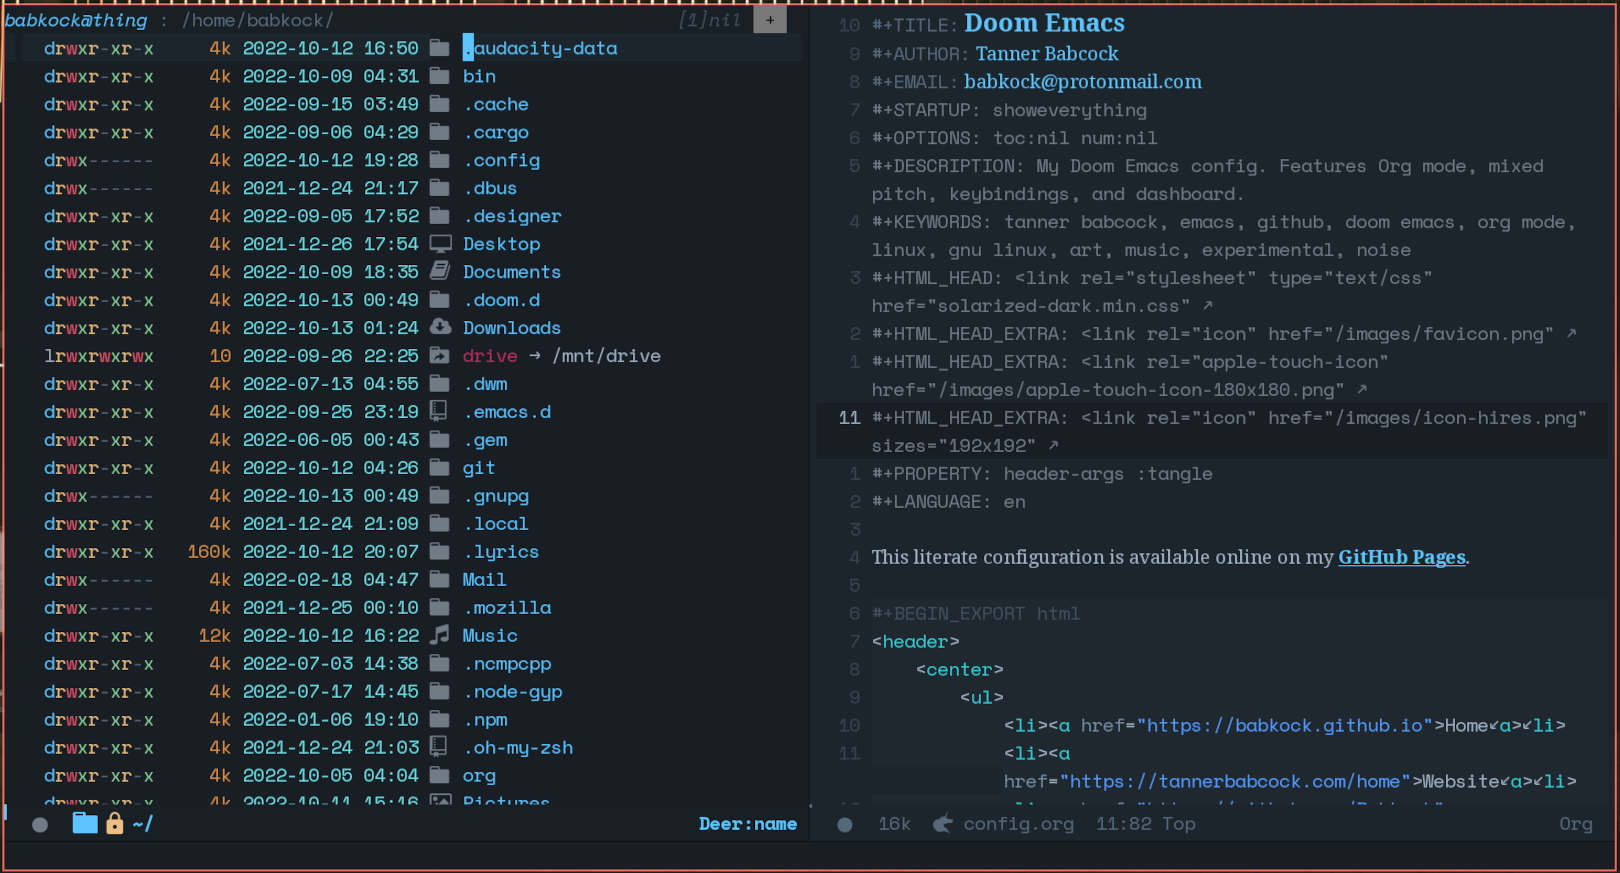This screenshot has width=1620, height=873.
Task: Click the #+BEGIN_EXPORT html line
Action: pyautogui.click(x=976, y=614)
